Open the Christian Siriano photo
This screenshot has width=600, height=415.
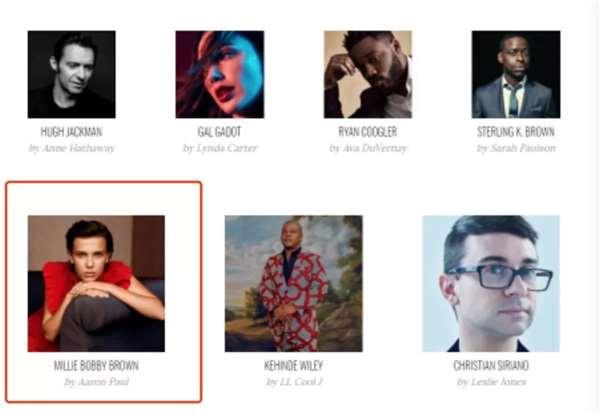(x=491, y=283)
